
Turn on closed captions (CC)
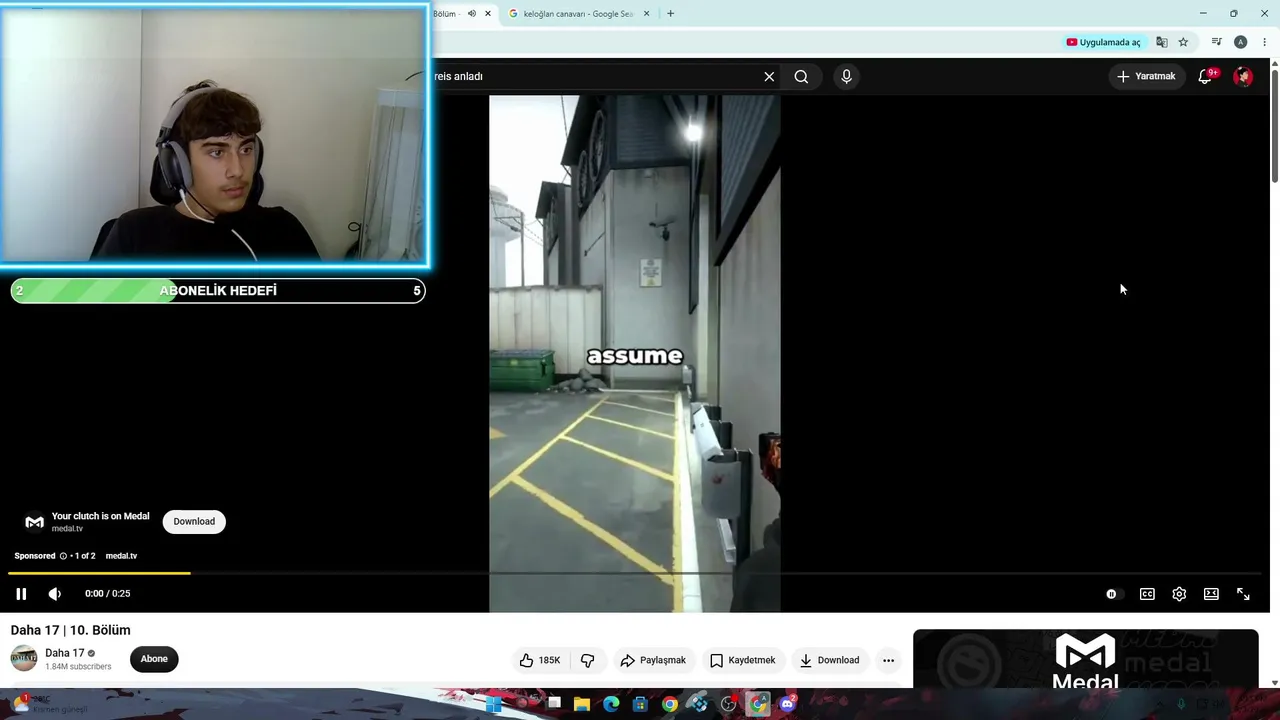[1147, 594]
